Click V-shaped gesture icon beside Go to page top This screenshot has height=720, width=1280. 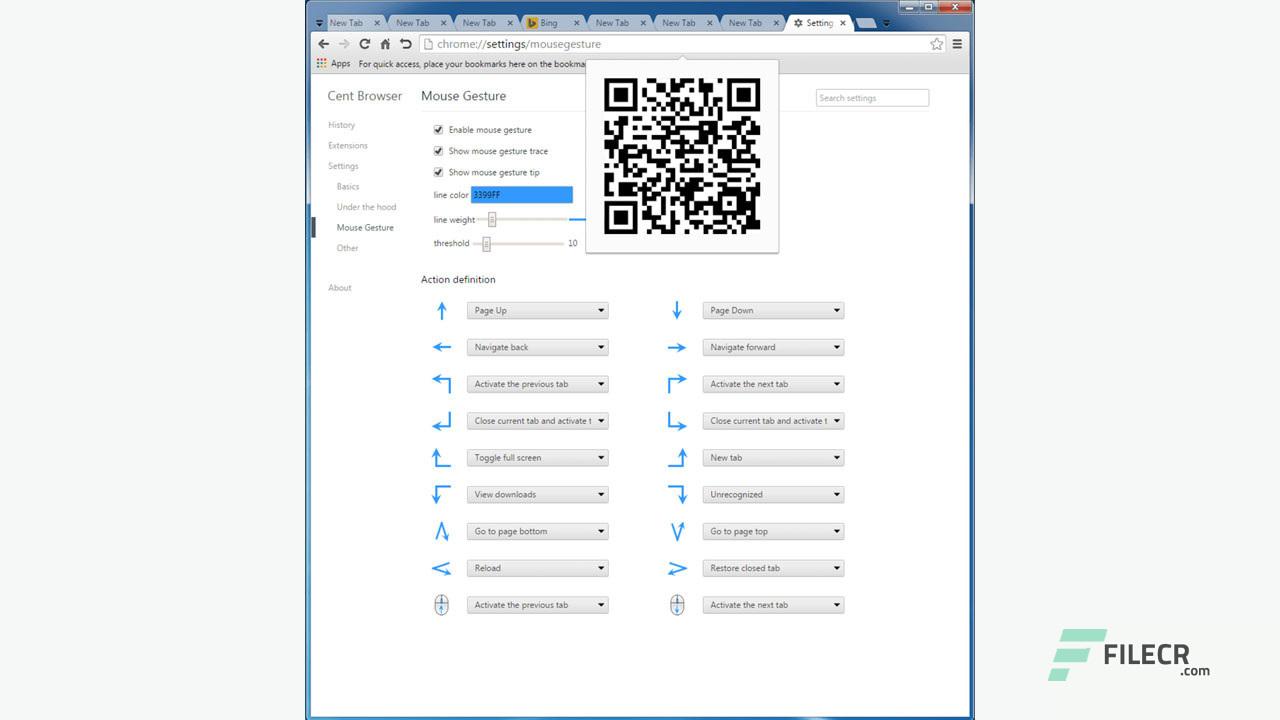677,531
